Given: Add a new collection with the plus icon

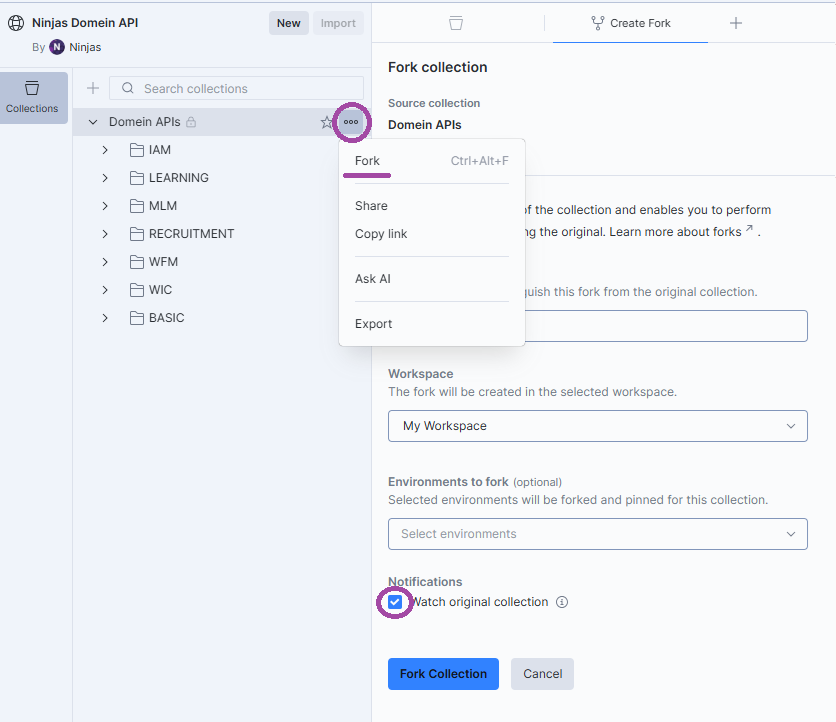Looking at the screenshot, I should [x=93, y=88].
